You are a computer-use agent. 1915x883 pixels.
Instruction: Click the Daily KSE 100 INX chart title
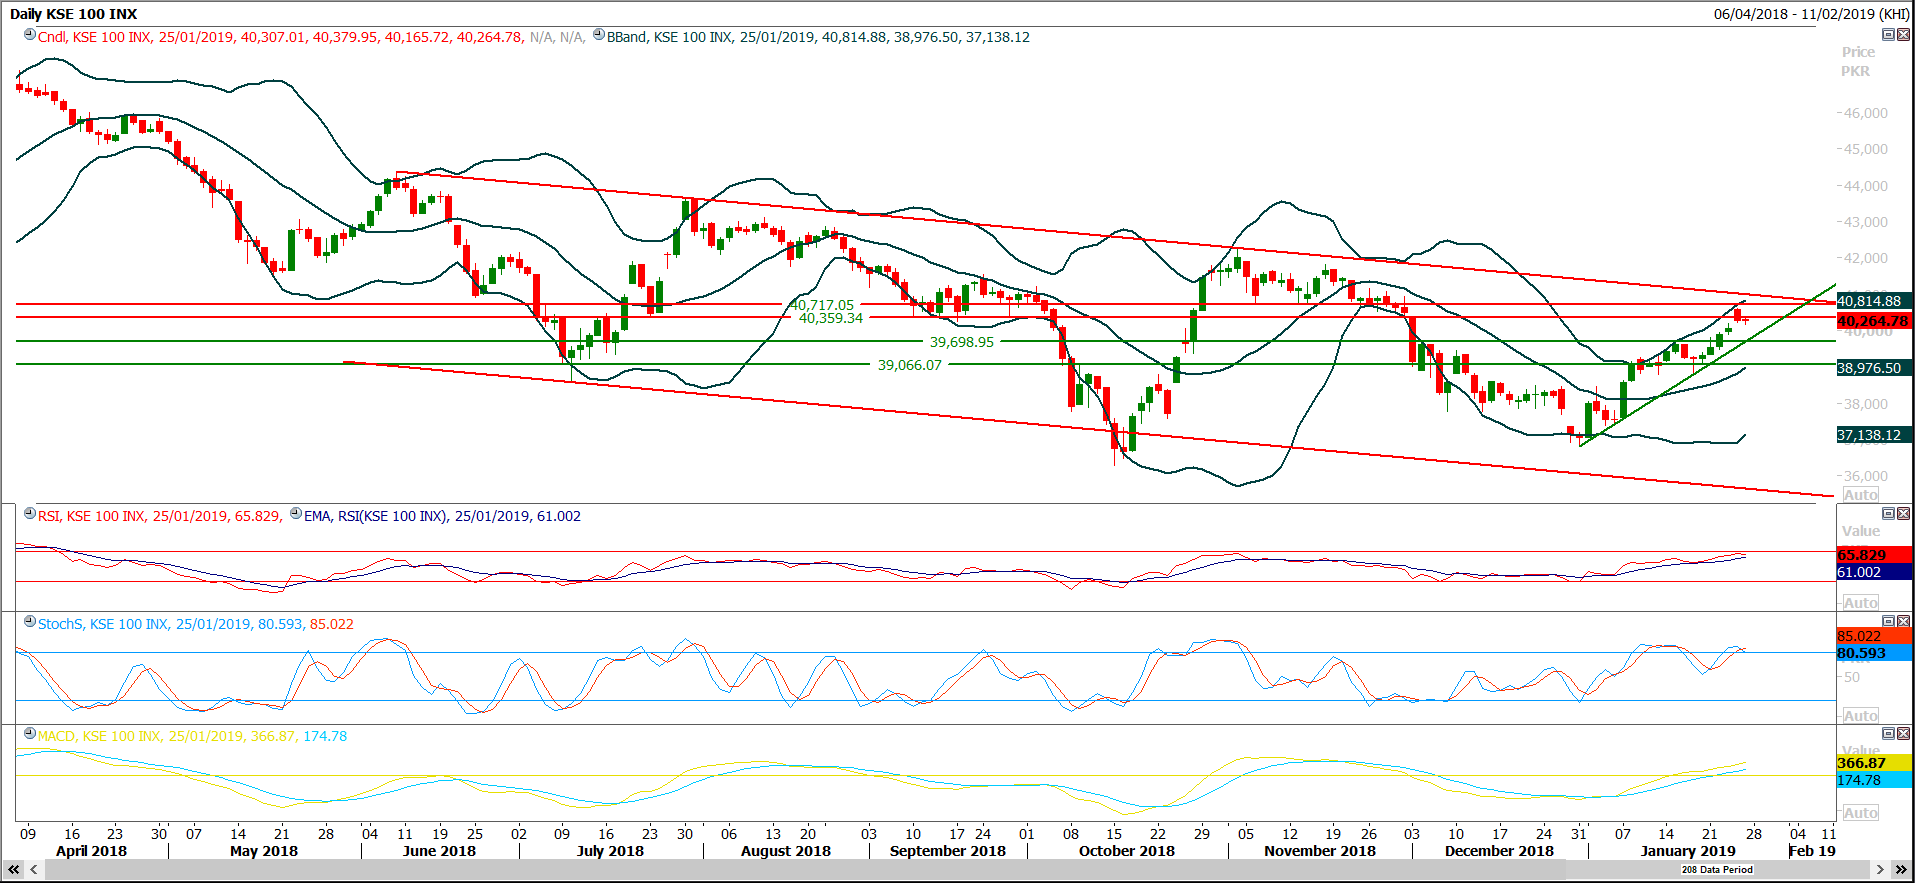tap(73, 14)
